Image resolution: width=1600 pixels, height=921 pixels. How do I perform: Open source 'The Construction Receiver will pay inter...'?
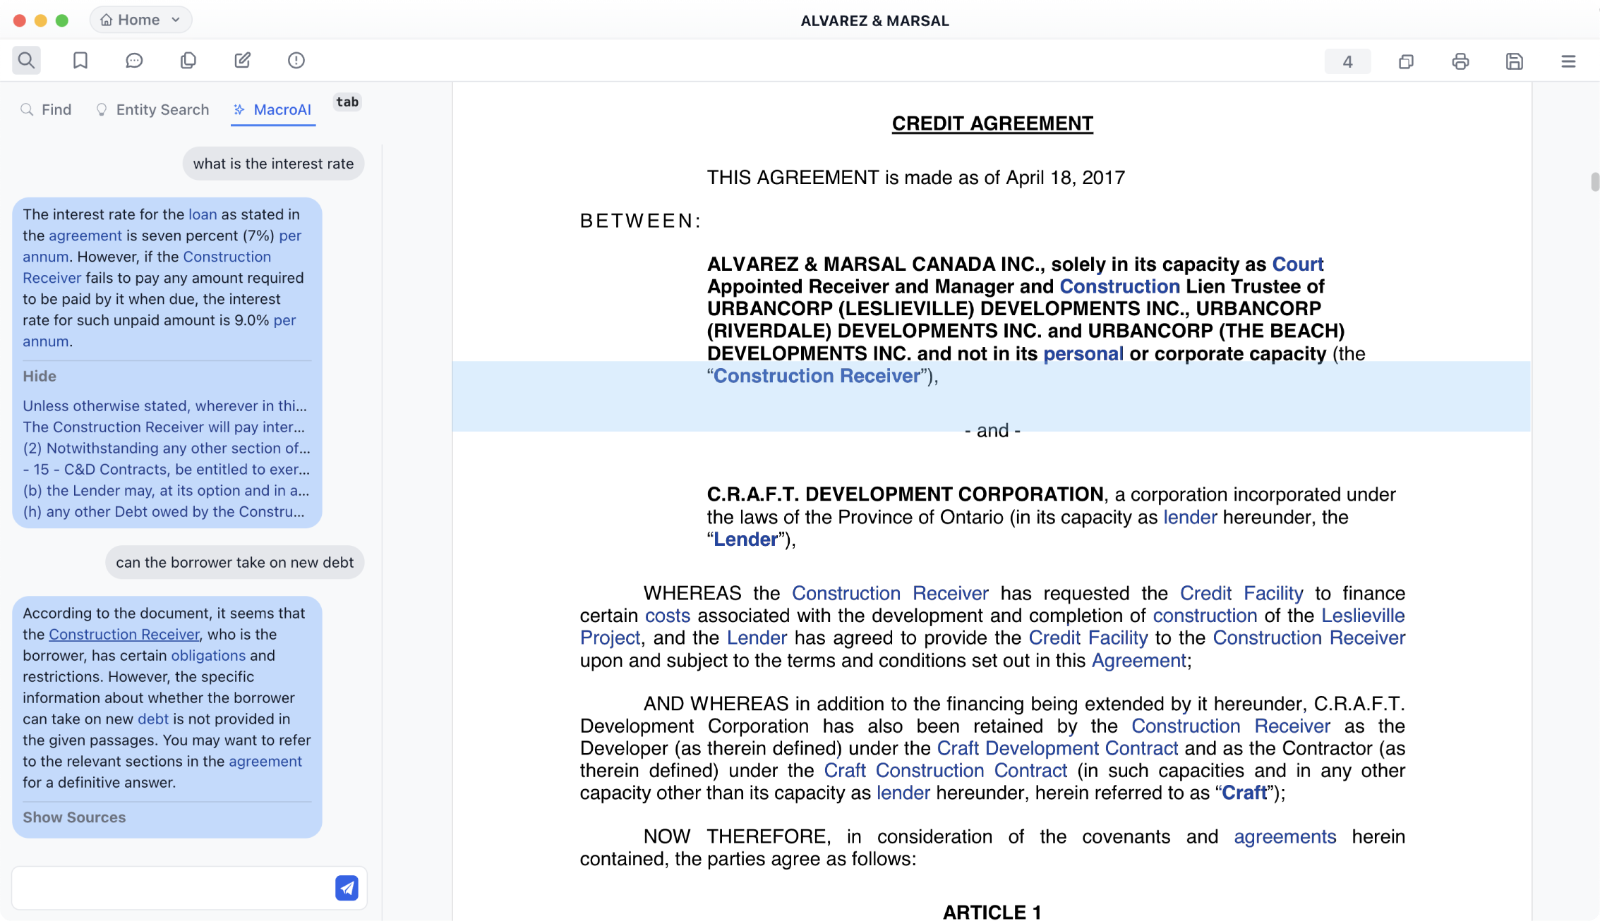[x=164, y=427]
